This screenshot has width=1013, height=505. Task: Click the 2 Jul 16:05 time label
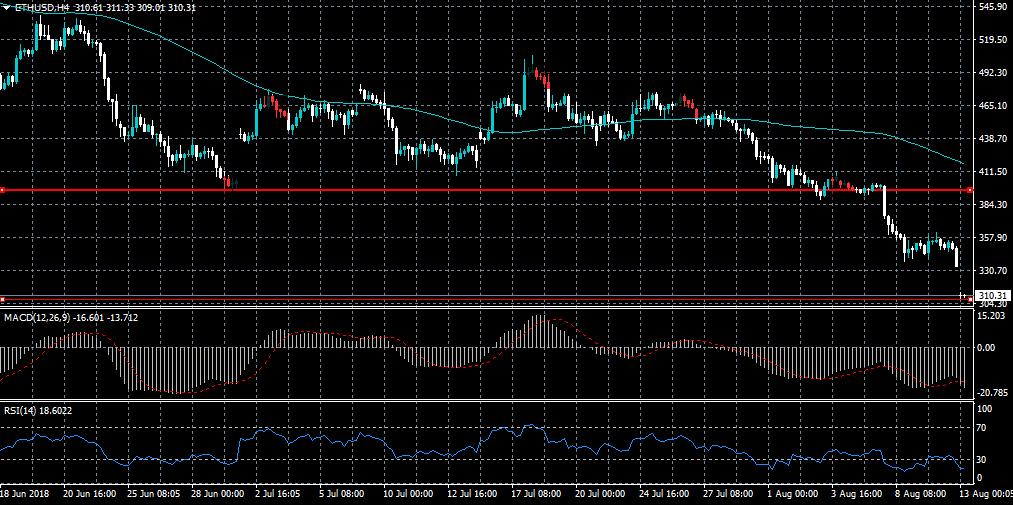[x=280, y=493]
